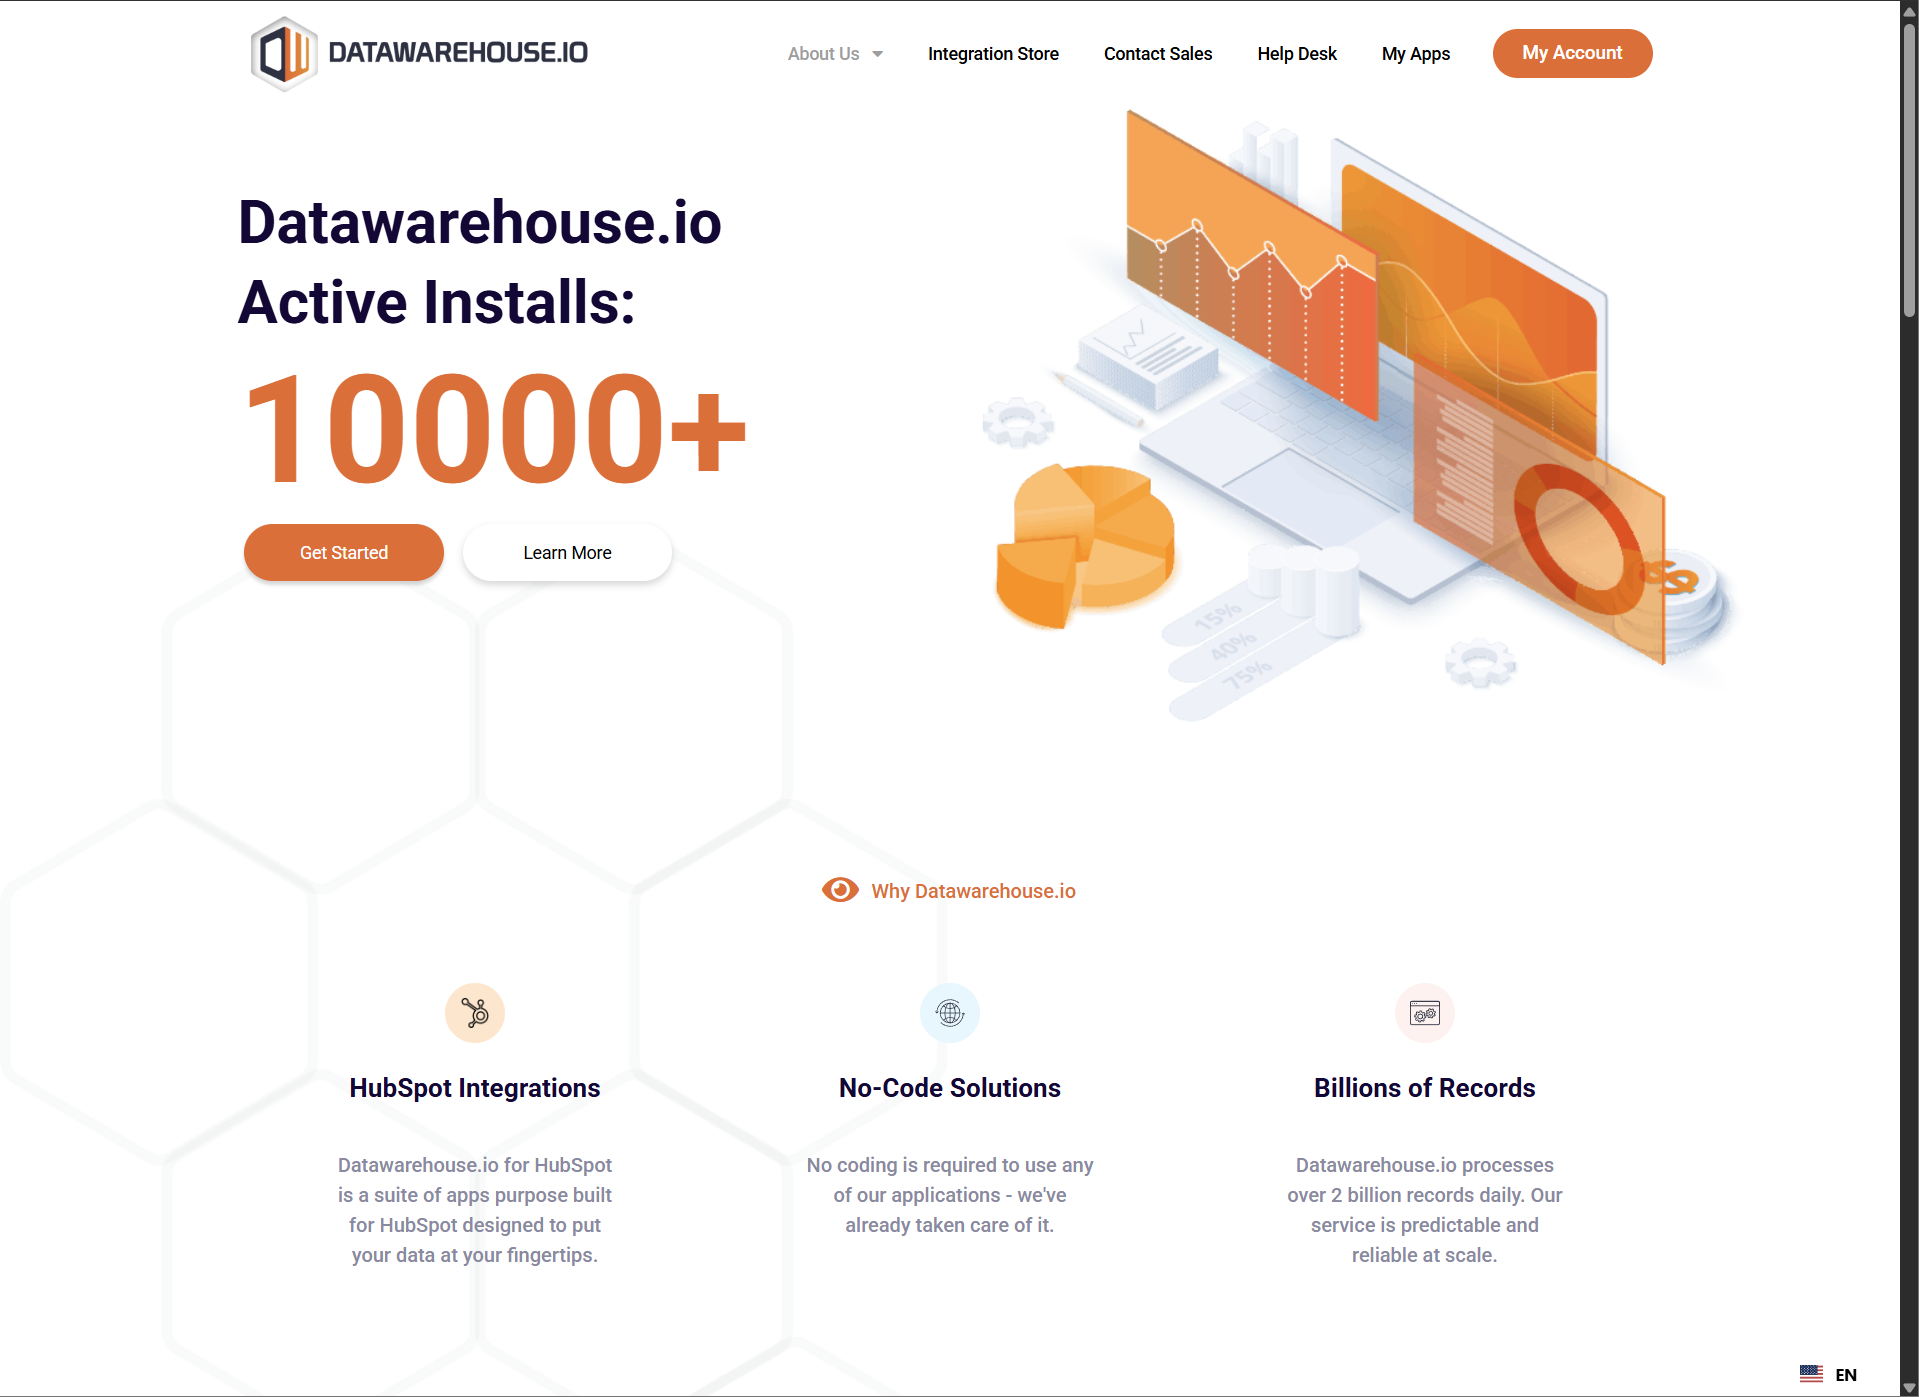The width and height of the screenshot is (1919, 1397).
Task: Select the No-Code Solutions heading
Action: (x=950, y=1088)
